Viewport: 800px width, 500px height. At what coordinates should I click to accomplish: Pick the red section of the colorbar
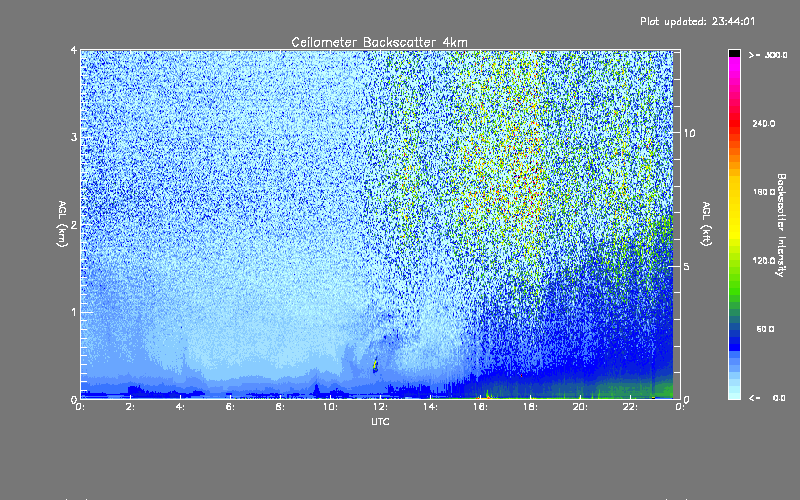coord(734,121)
